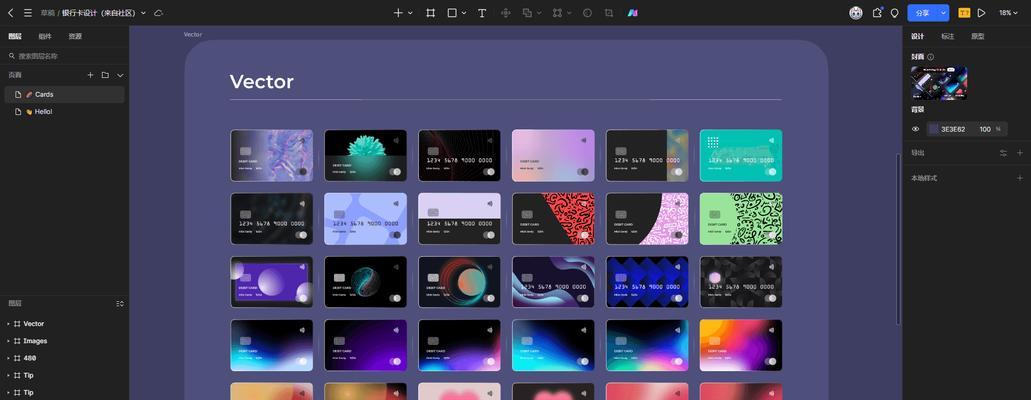
Task: Click the cloud sync status icon
Action: click(x=158, y=12)
